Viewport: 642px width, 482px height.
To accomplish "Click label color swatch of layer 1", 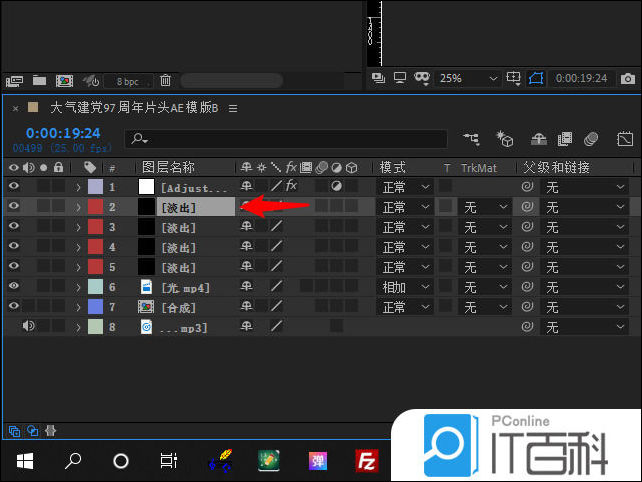I will coord(95,187).
